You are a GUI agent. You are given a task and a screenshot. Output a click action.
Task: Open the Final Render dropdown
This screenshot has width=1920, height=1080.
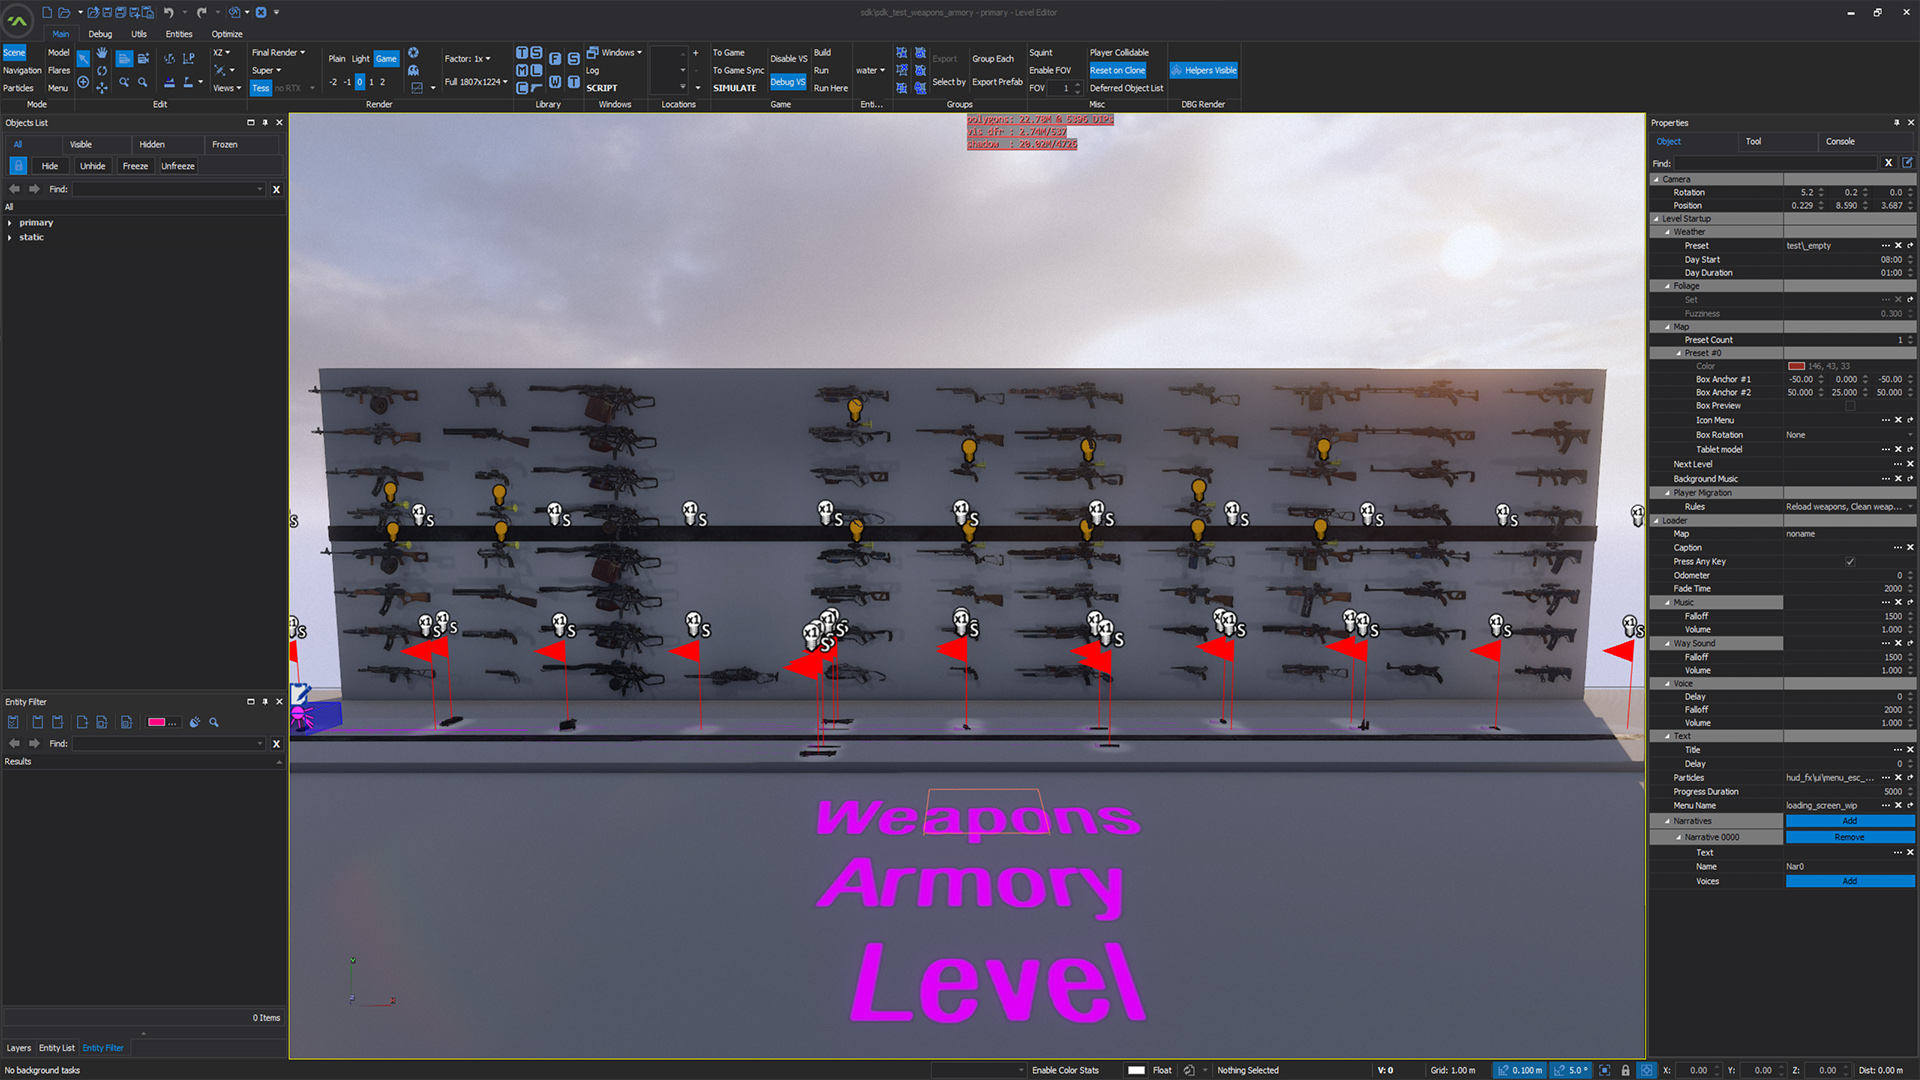coord(278,53)
